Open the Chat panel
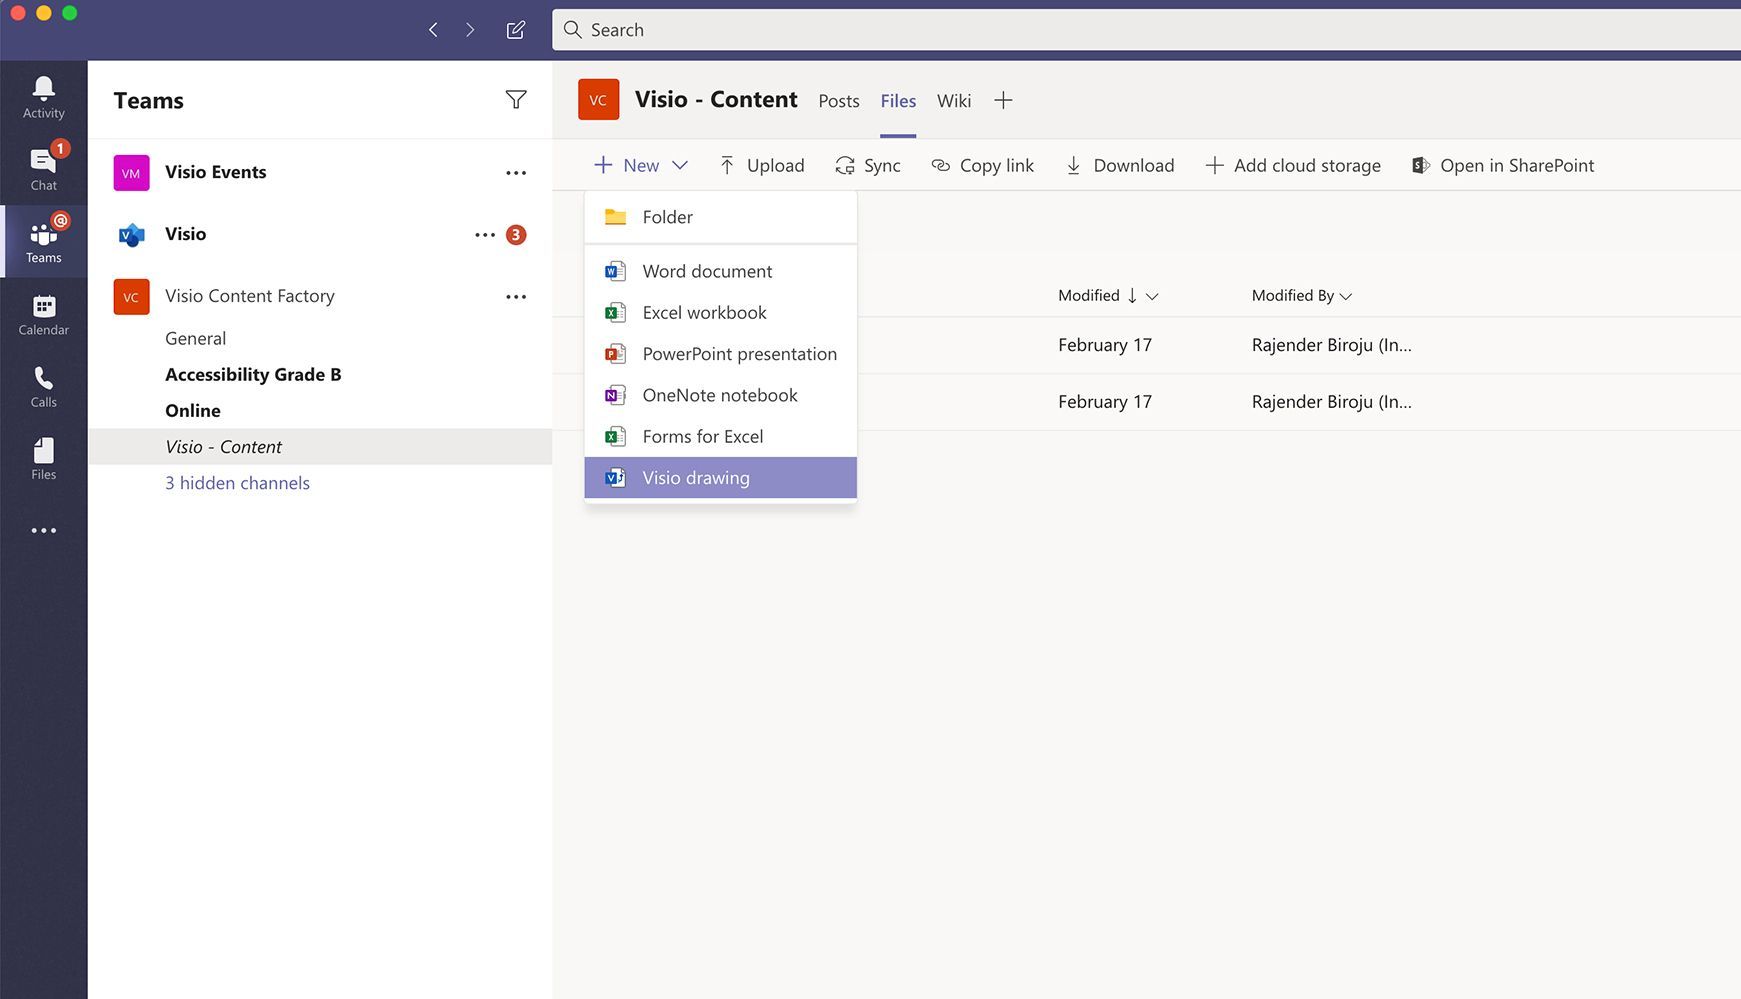 43,167
